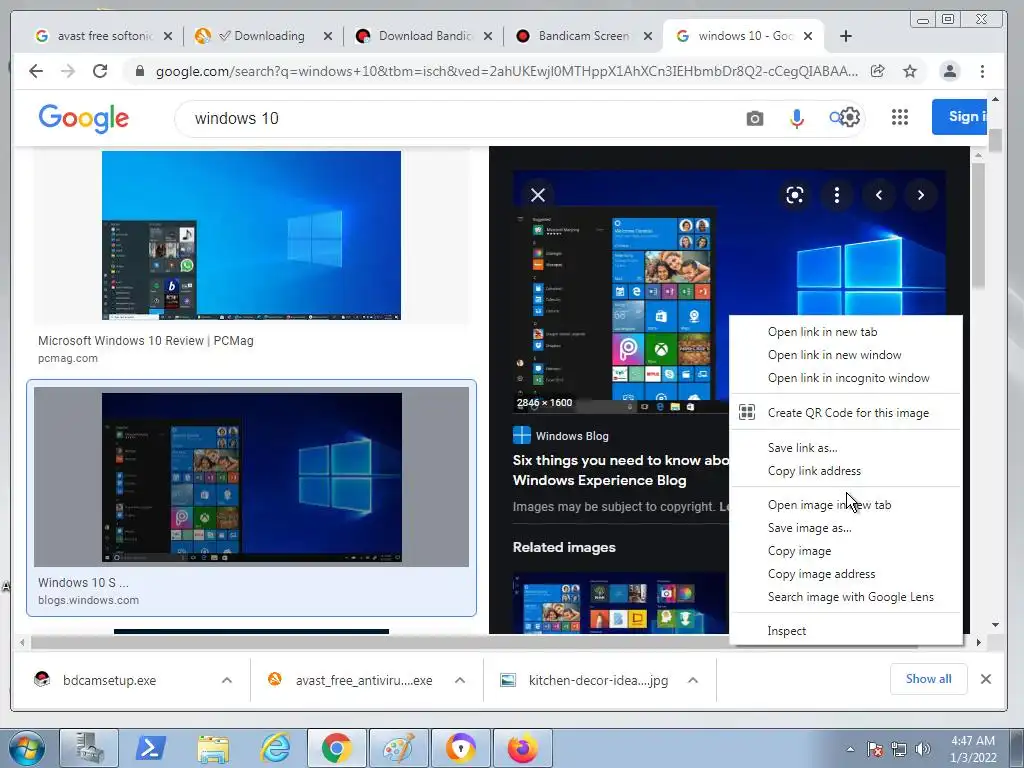The width and height of the screenshot is (1024, 768).
Task: Click the windows 10 search input field
Action: pyautogui.click(x=457, y=118)
